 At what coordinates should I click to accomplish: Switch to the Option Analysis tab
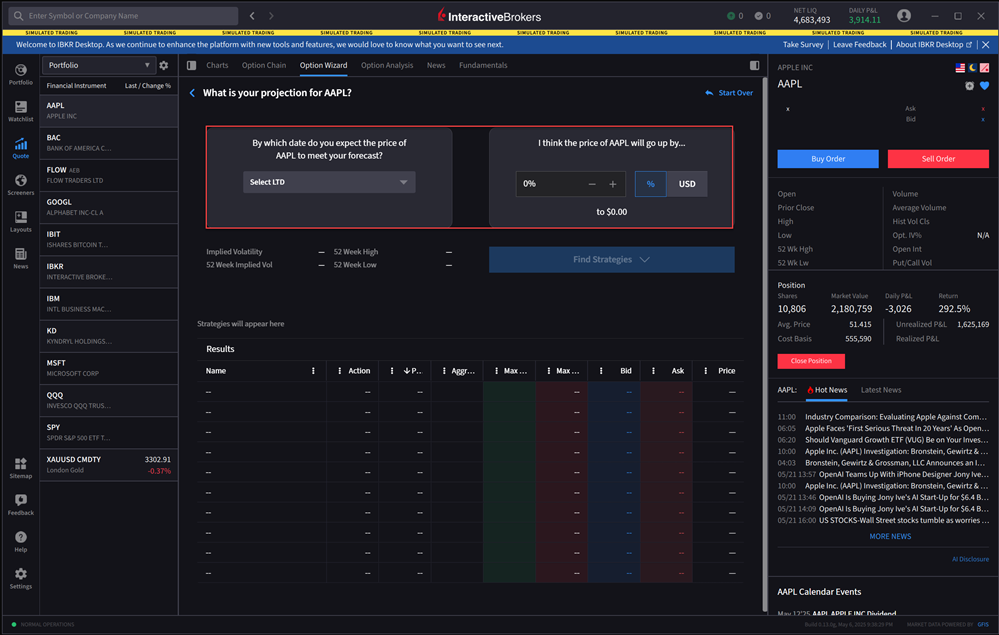coord(387,65)
